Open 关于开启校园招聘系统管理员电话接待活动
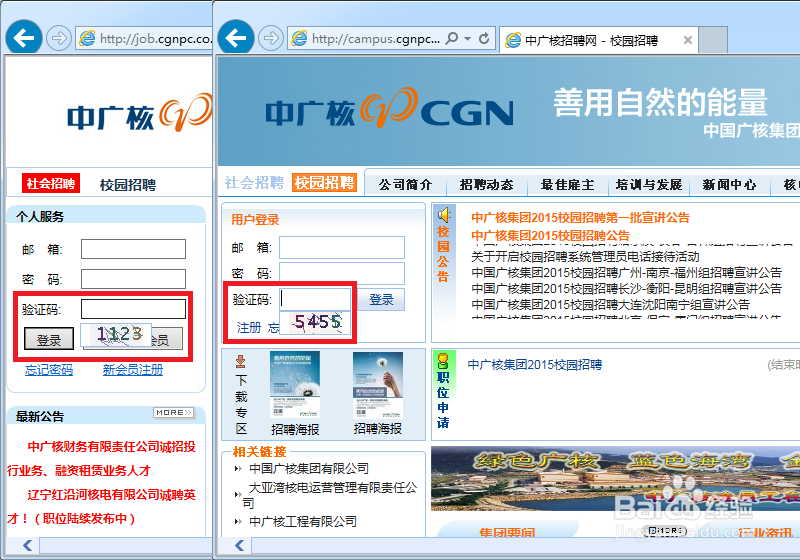Image resolution: width=800 pixels, height=560 pixels. click(585, 256)
